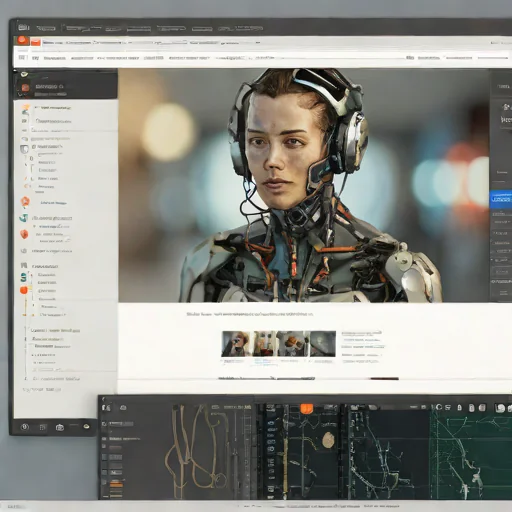Screen dimensions: 512x512
Task: Click the small green-yellow icon atop the dark sidebar header
Action: point(24,74)
